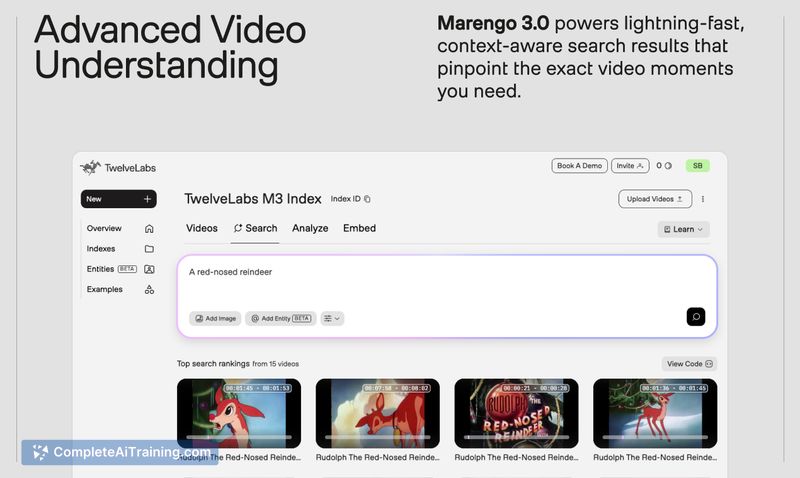Click the Book A Demo button
Viewport: 800px width, 478px height.
click(579, 166)
